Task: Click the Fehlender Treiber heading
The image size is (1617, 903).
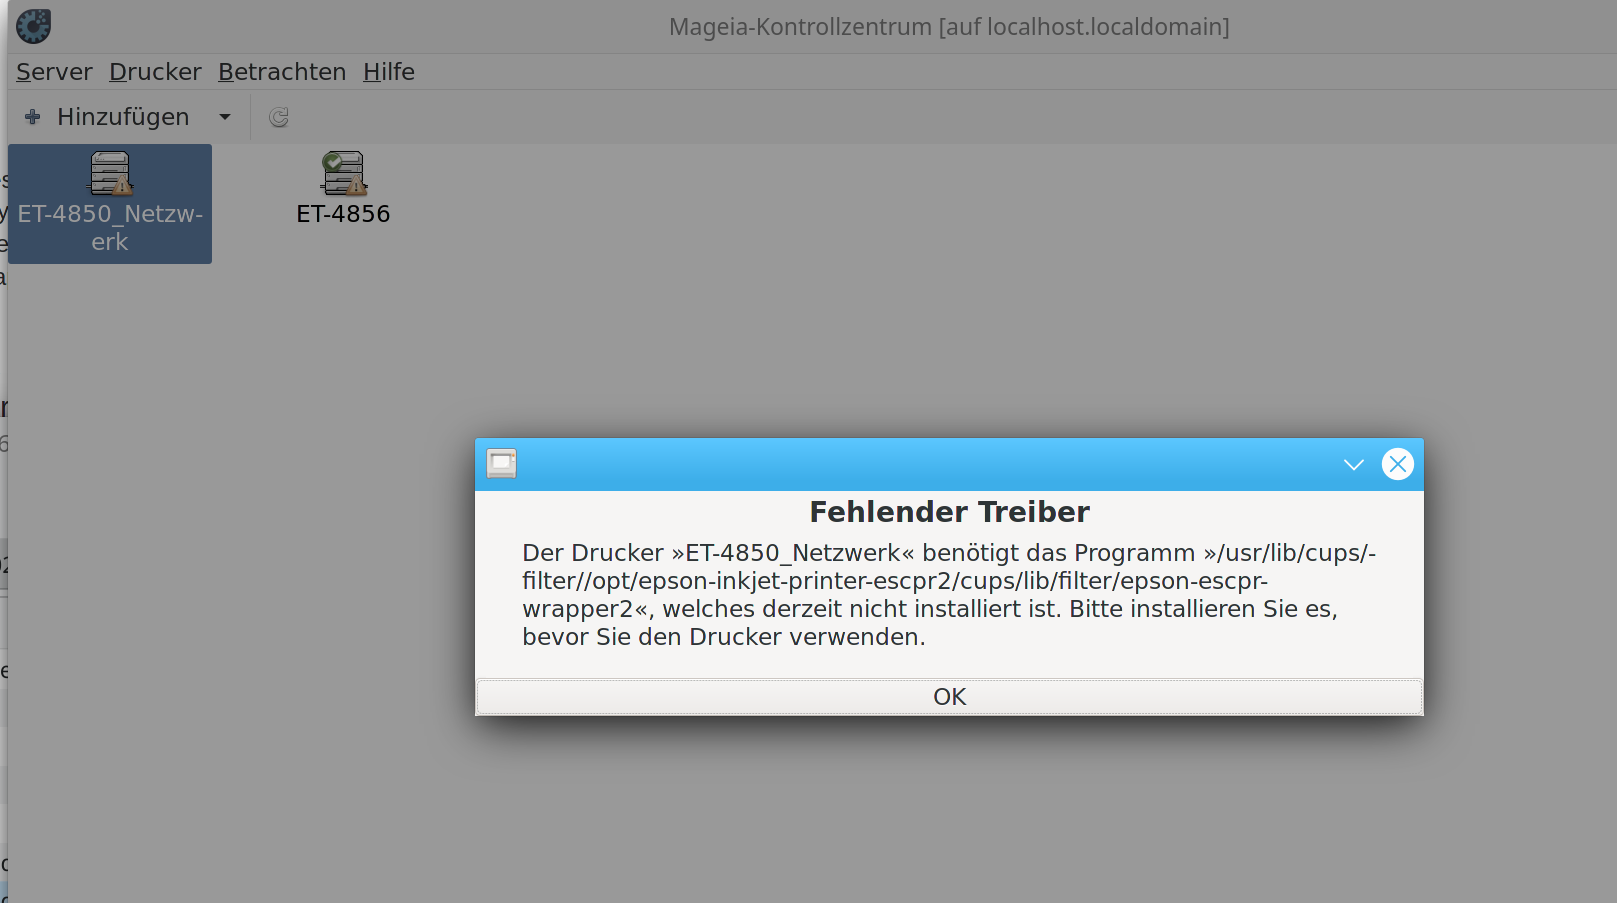Action: click(949, 512)
